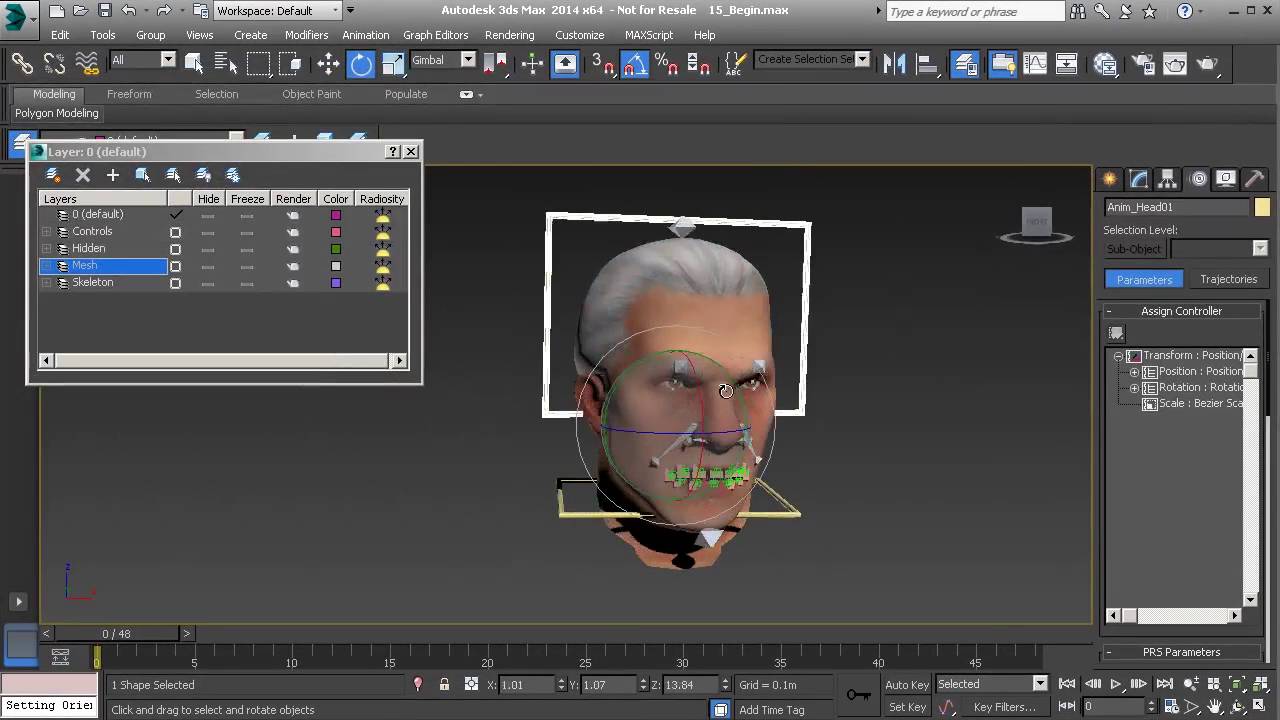Click the Trajectories button
Viewport: 1280px width, 720px height.
point(1228,279)
